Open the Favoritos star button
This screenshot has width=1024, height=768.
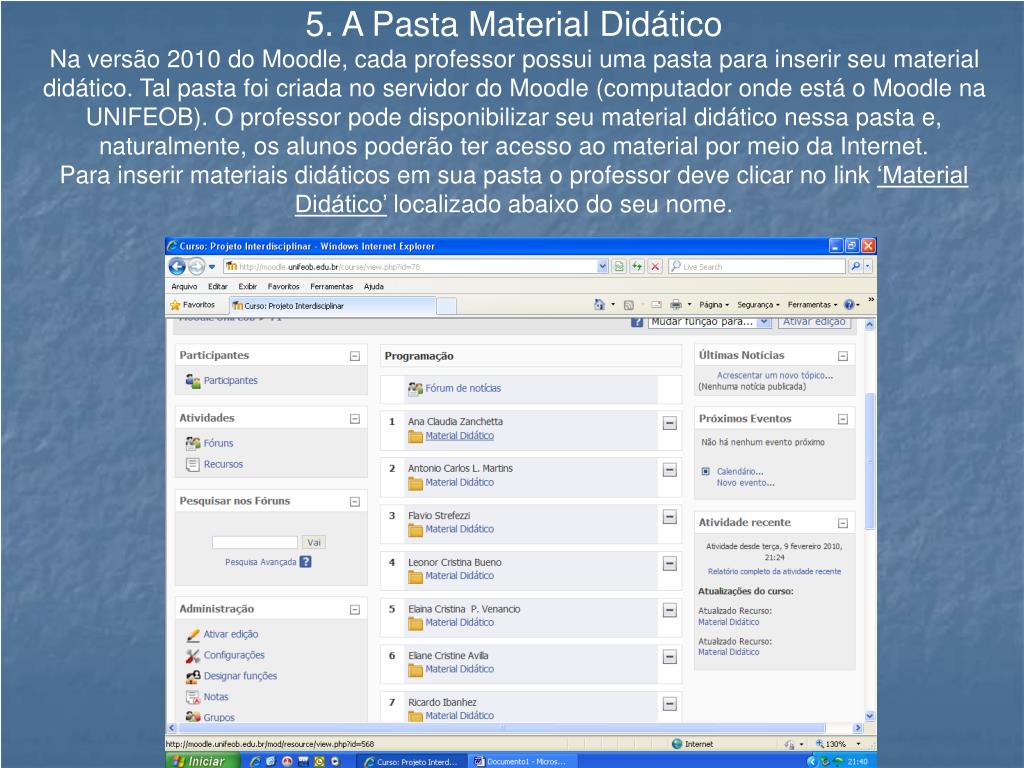point(192,305)
